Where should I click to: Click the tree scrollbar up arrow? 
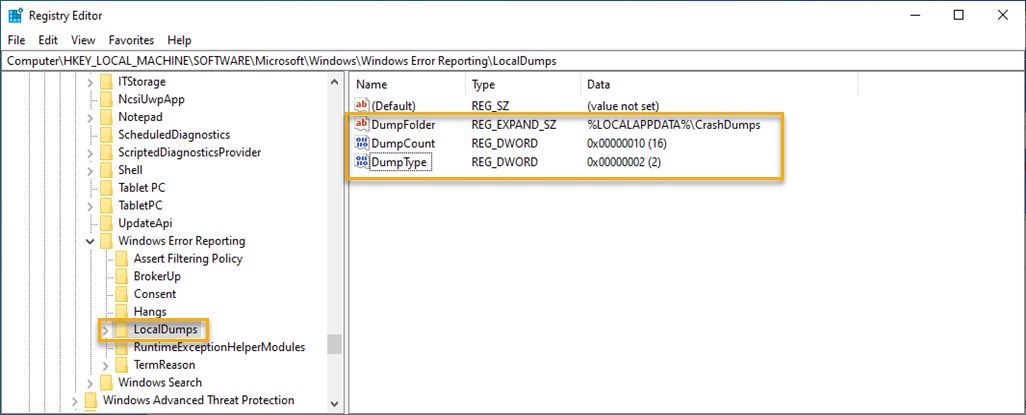[334, 82]
